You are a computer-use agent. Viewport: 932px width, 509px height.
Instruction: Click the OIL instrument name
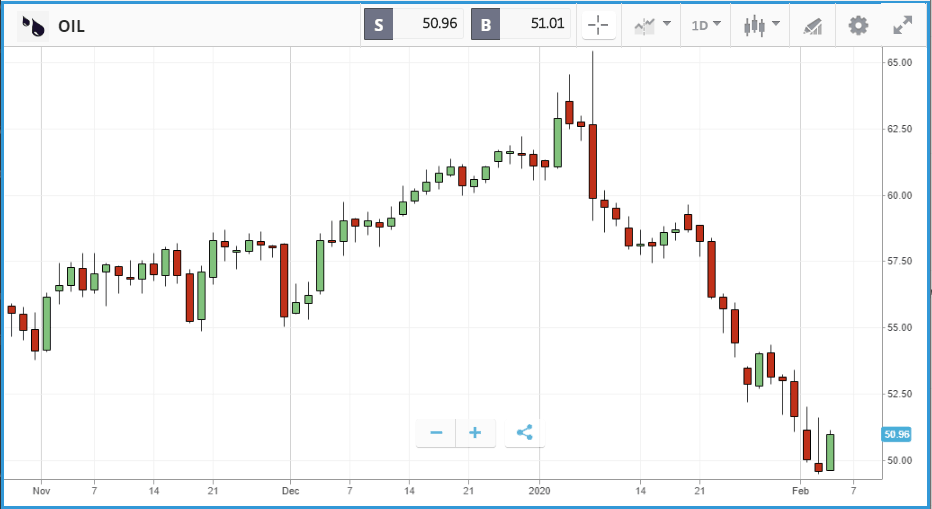[x=71, y=27]
